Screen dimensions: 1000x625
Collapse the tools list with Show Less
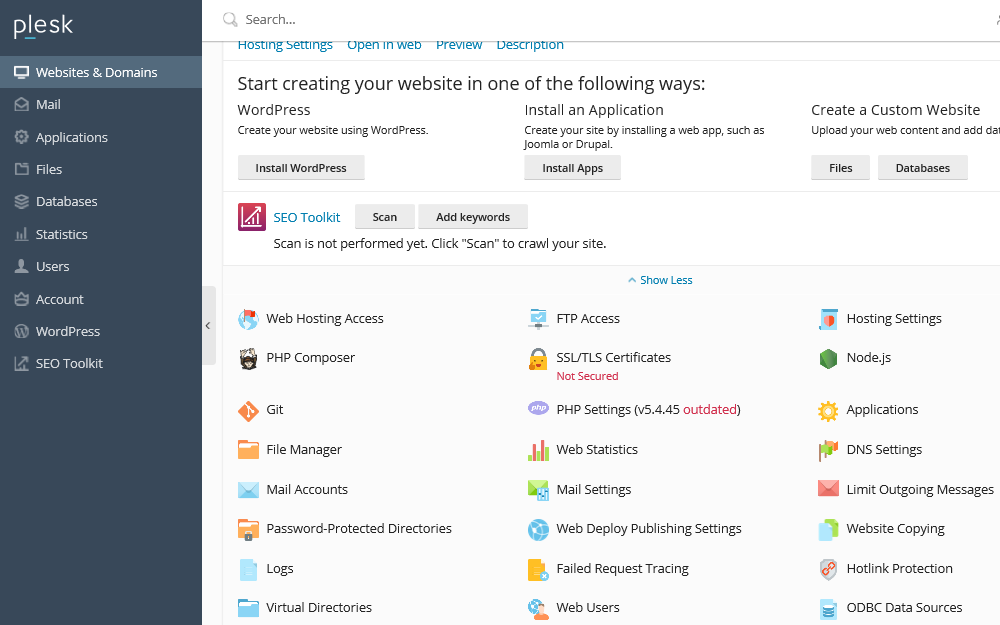coord(660,280)
